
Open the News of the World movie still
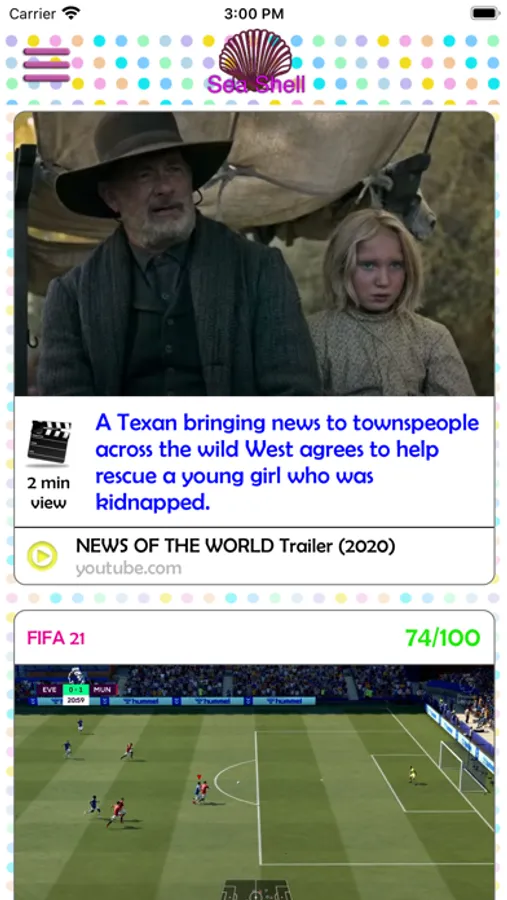254,253
